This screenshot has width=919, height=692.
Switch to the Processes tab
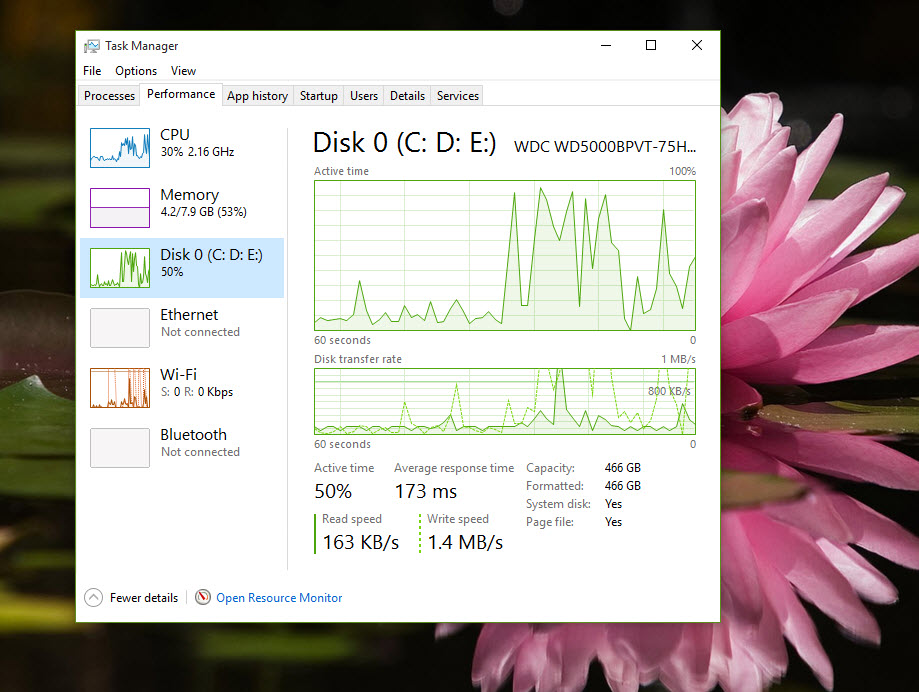(x=108, y=95)
